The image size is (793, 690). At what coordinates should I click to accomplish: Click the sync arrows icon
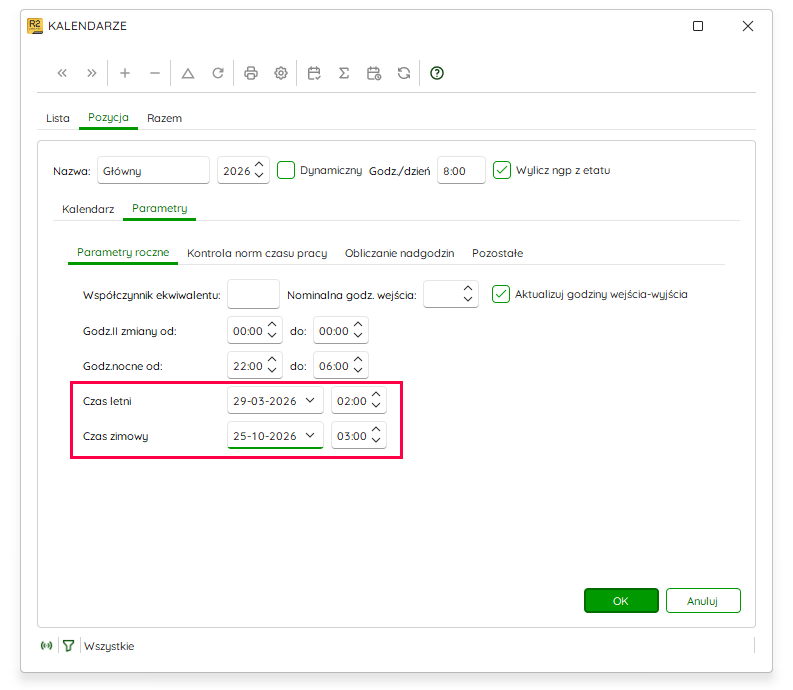tap(404, 73)
